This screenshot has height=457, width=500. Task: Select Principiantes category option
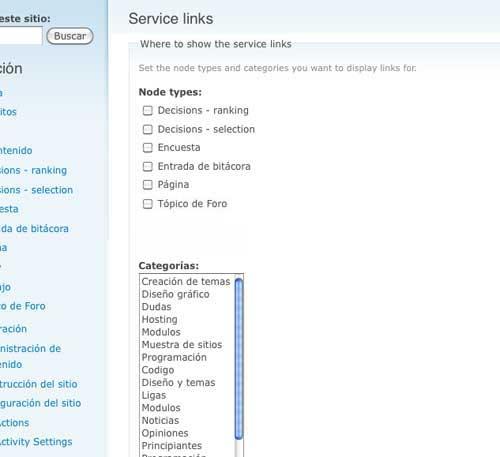pyautogui.click(x=172, y=446)
